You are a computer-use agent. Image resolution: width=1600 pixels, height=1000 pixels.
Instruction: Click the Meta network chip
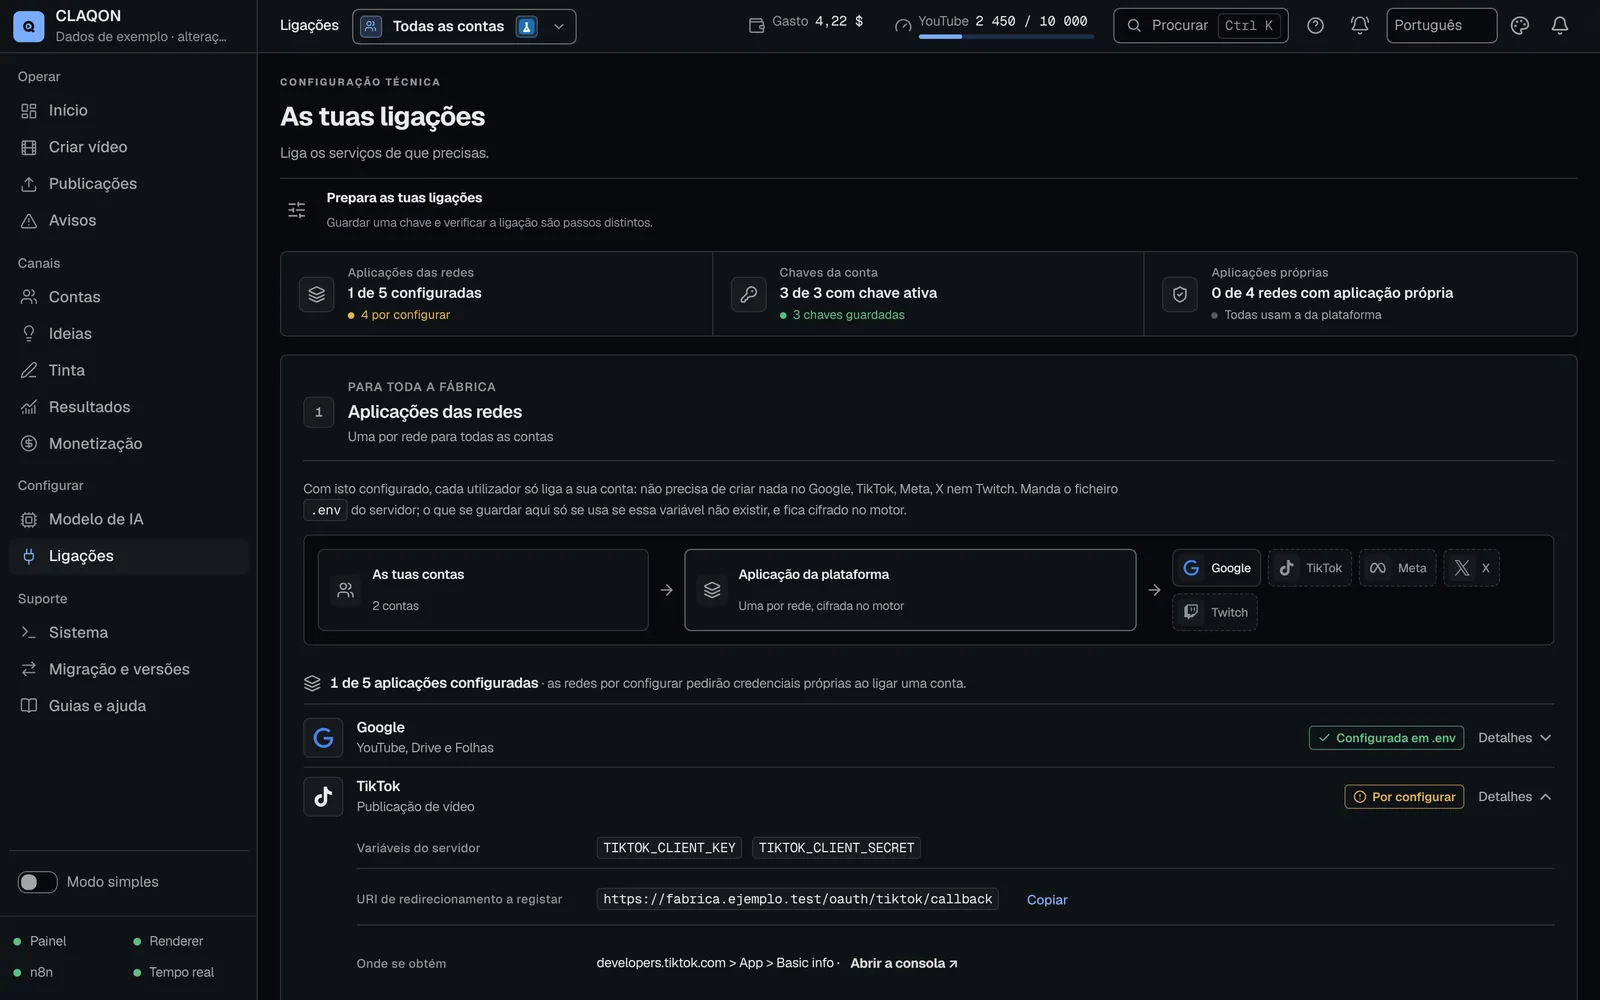click(1397, 568)
